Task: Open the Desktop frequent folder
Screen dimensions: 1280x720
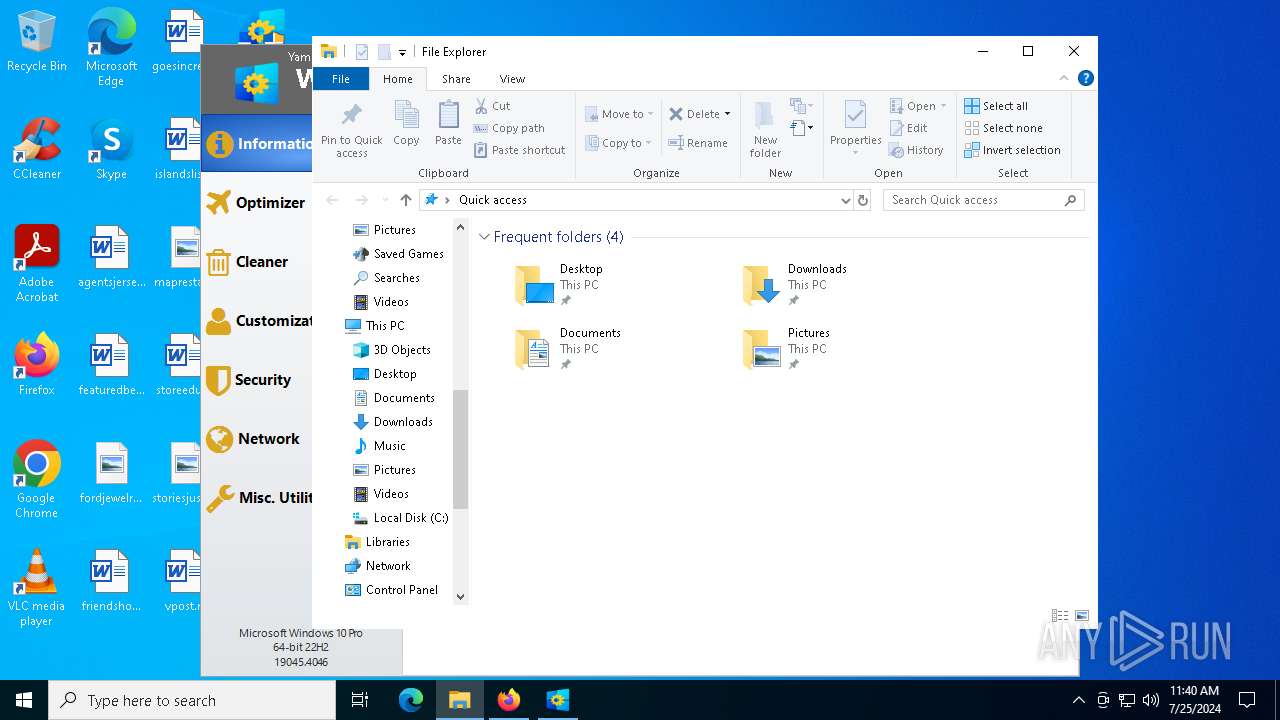Action: [x=560, y=285]
